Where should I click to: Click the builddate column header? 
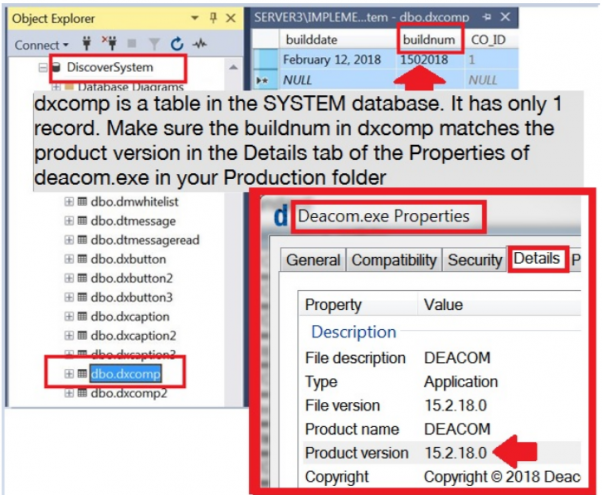[x=337, y=40]
